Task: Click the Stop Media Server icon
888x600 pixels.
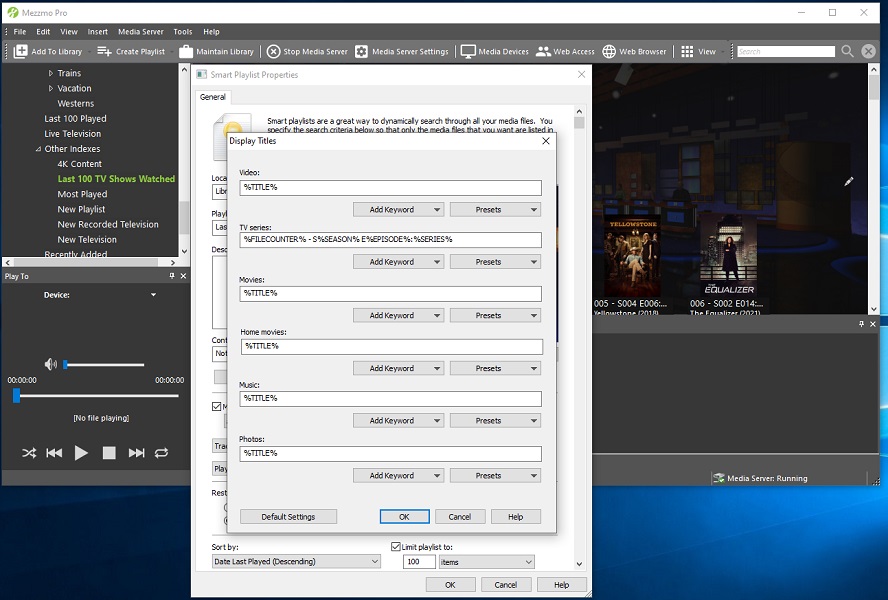Action: click(x=274, y=52)
